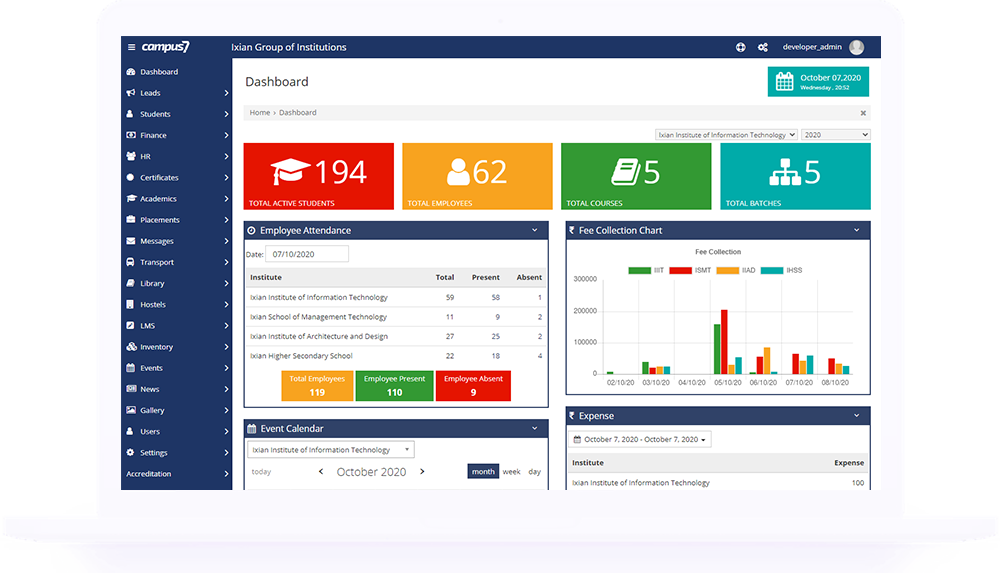Switch calendar to day view

click(x=534, y=472)
